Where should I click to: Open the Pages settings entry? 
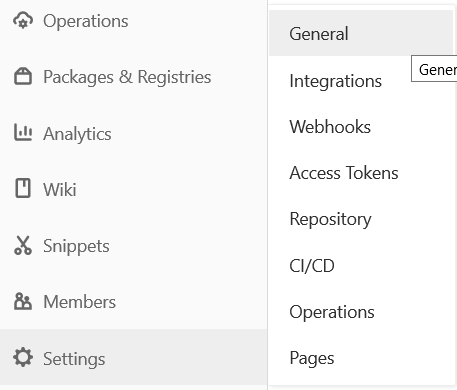pyautogui.click(x=361, y=358)
